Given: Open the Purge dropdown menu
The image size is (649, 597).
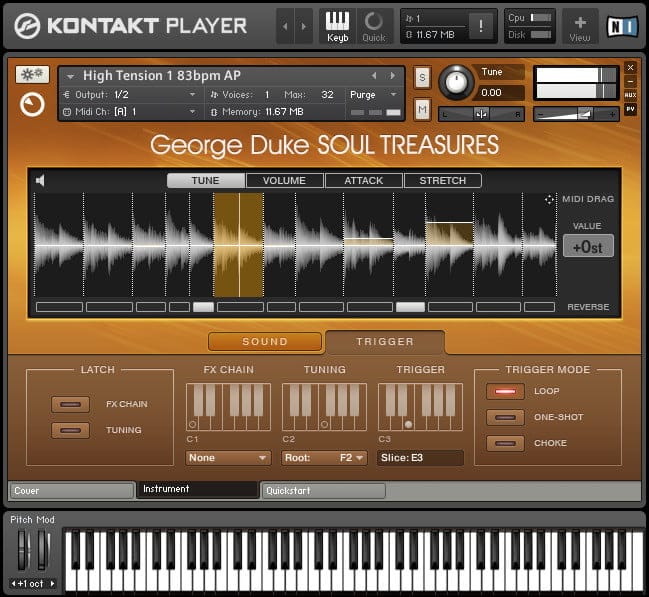Looking at the screenshot, I should click(x=373, y=95).
